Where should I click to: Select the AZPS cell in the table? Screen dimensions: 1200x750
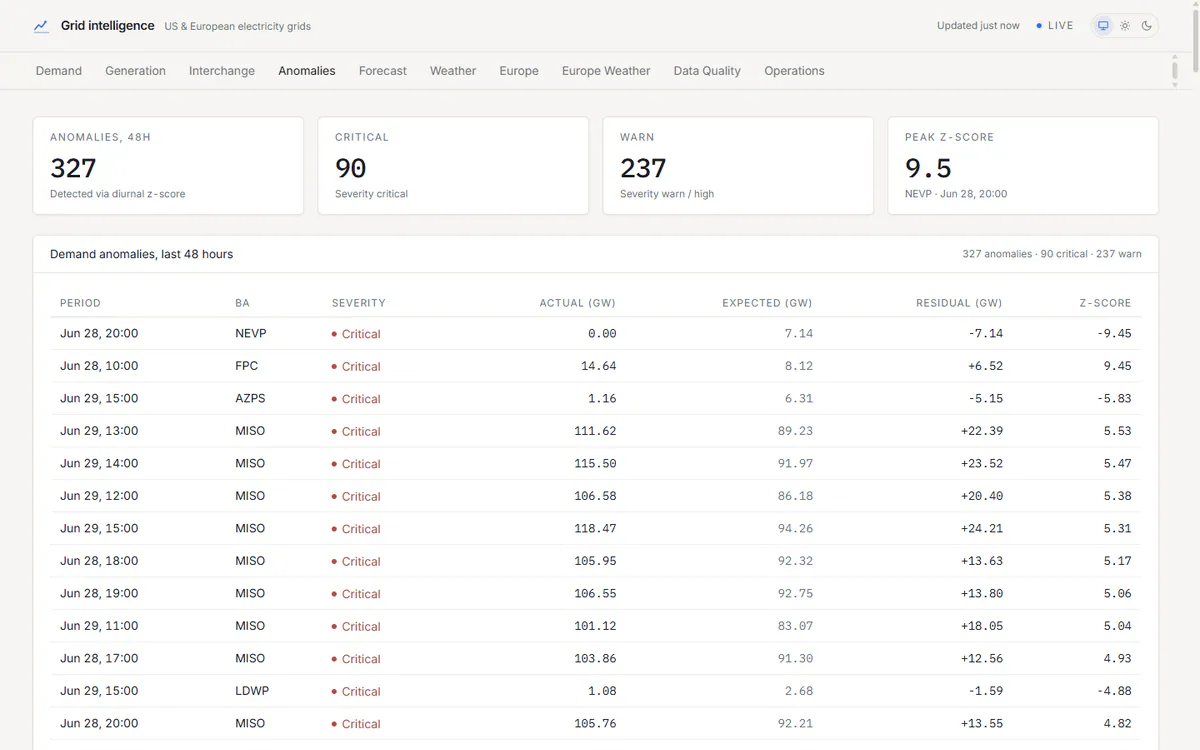point(251,399)
